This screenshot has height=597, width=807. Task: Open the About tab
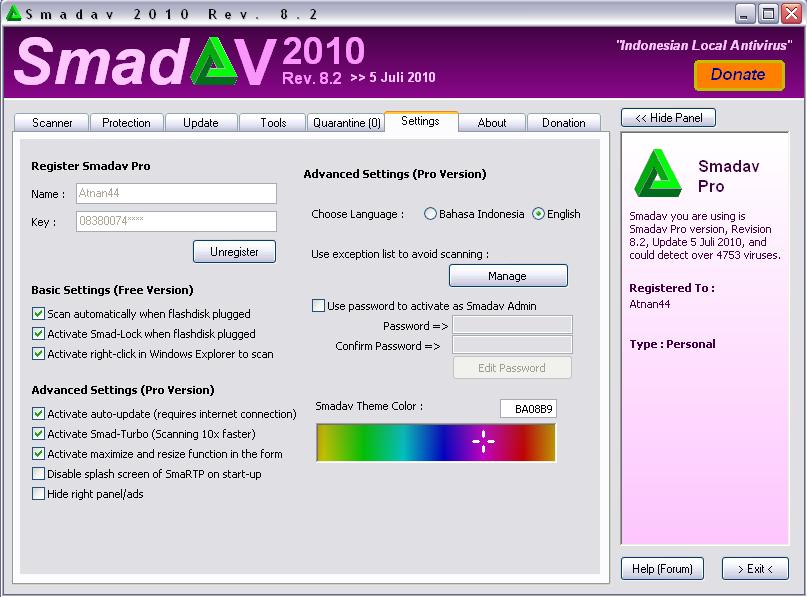coord(492,122)
